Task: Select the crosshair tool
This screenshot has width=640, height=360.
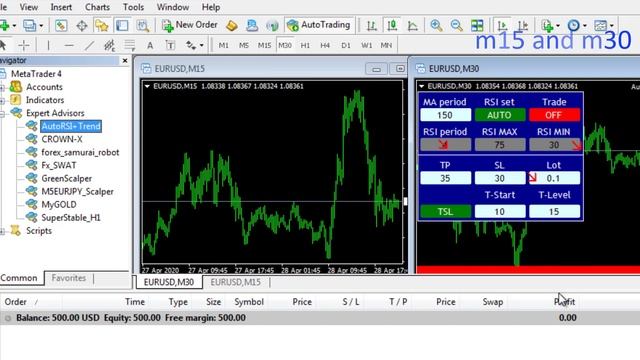Action: [24, 45]
